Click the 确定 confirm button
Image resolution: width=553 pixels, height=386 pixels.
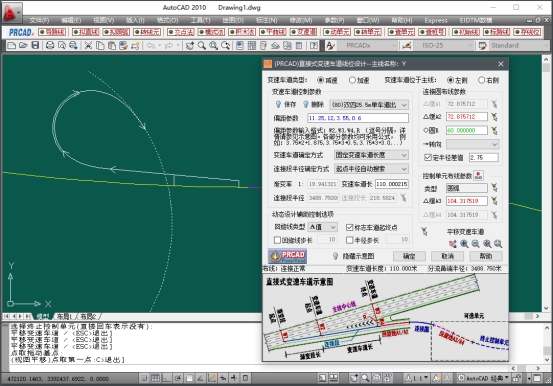click(x=409, y=256)
